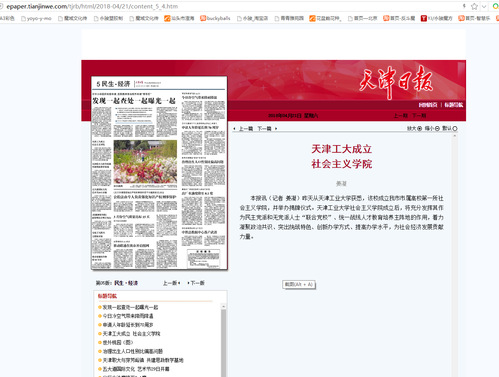Viewport: 499px width, 377px height.
Task: Select the 放大 (enlarge) radio button
Action: pos(420,128)
